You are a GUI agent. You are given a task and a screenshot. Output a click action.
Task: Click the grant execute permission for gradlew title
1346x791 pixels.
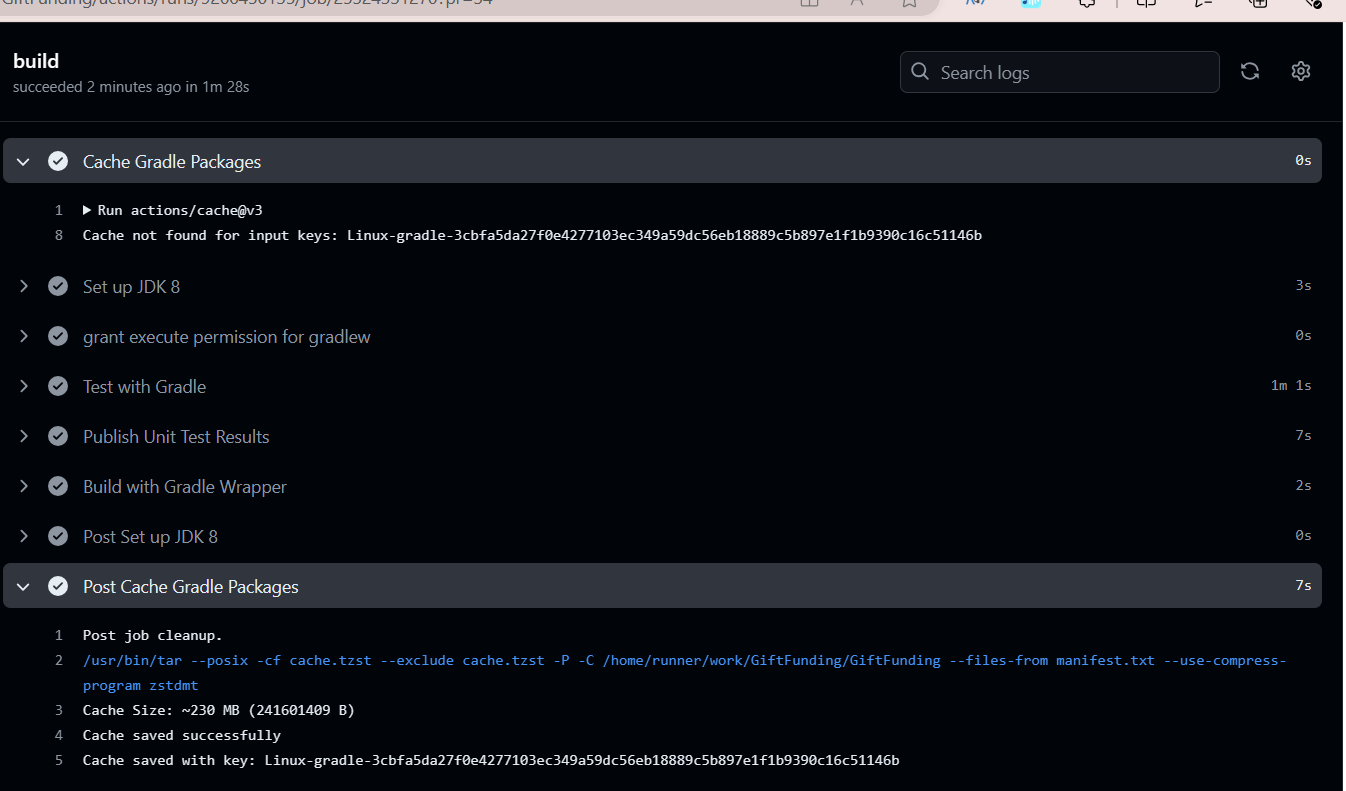(227, 337)
